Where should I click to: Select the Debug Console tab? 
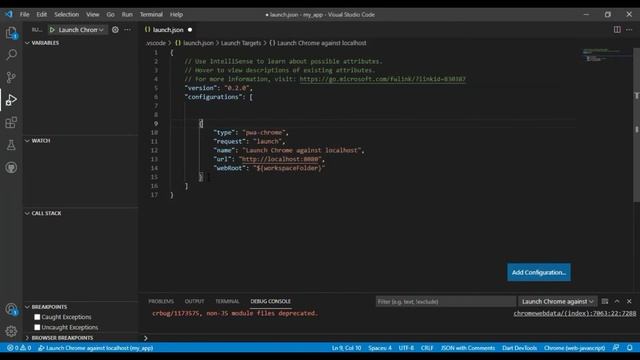(x=271, y=301)
